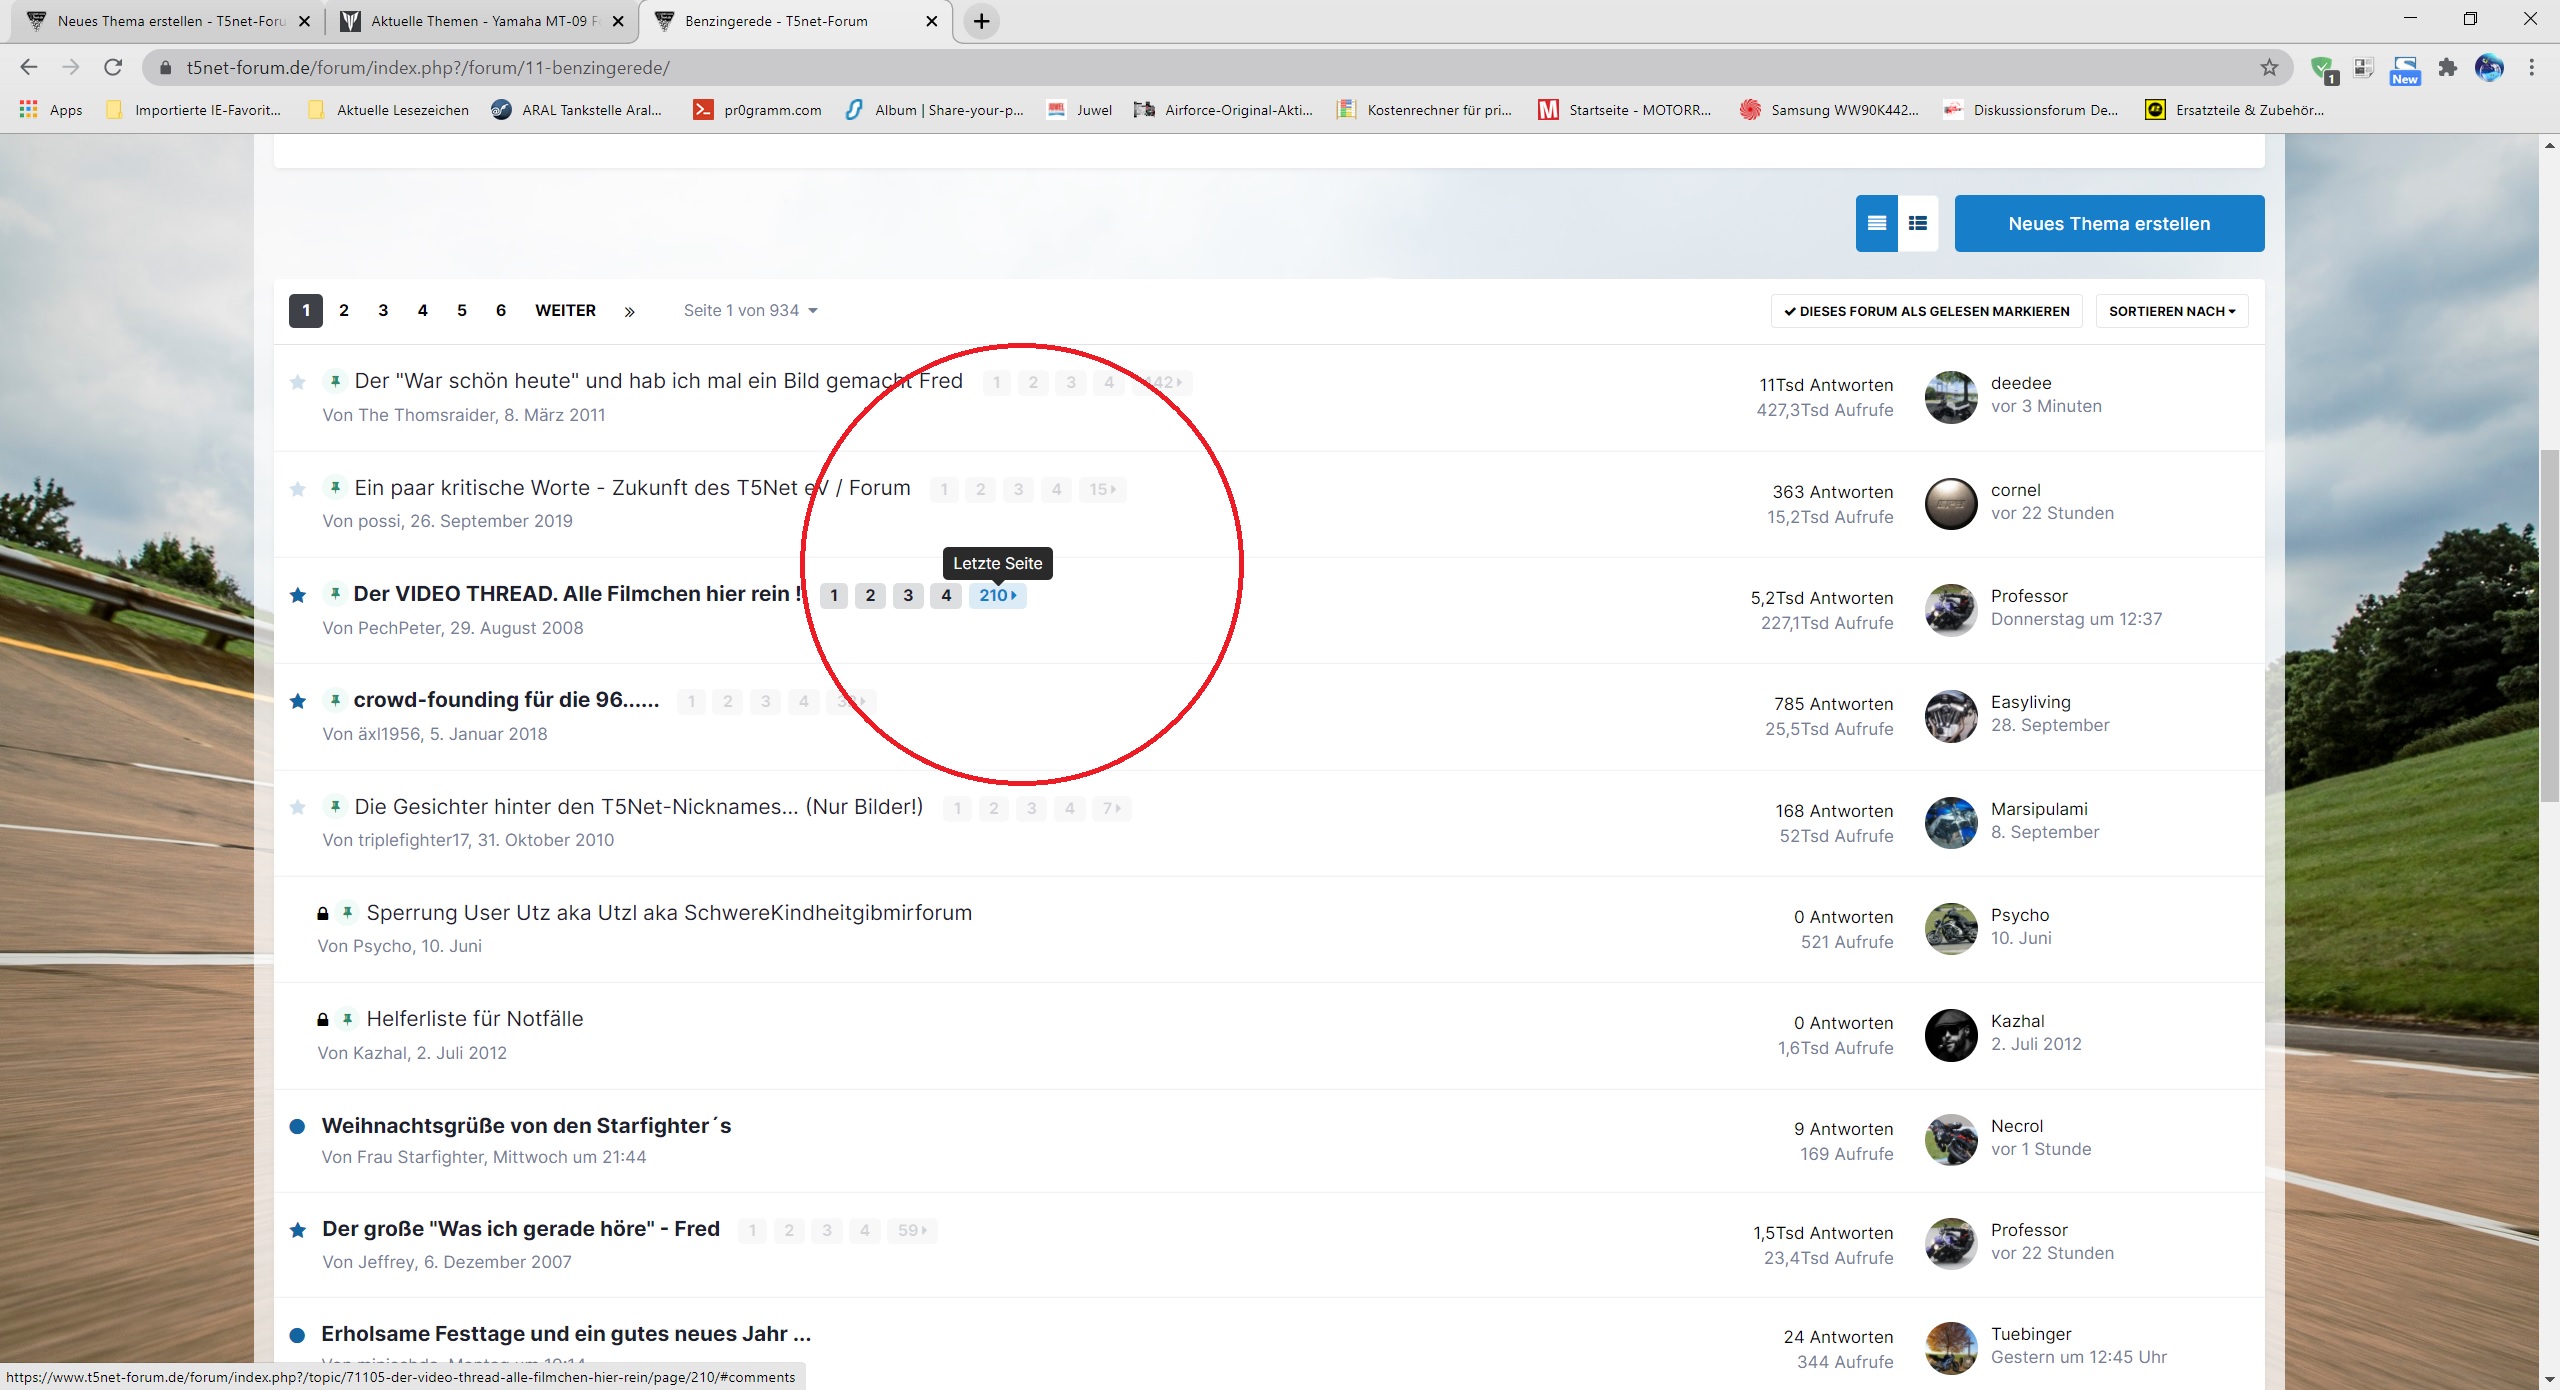
Task: Go back using the browser back arrow
Action: point(29,67)
